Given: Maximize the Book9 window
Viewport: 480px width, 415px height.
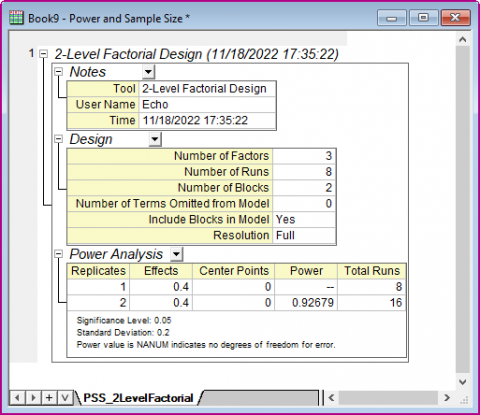Looking at the screenshot, I should [x=423, y=18].
